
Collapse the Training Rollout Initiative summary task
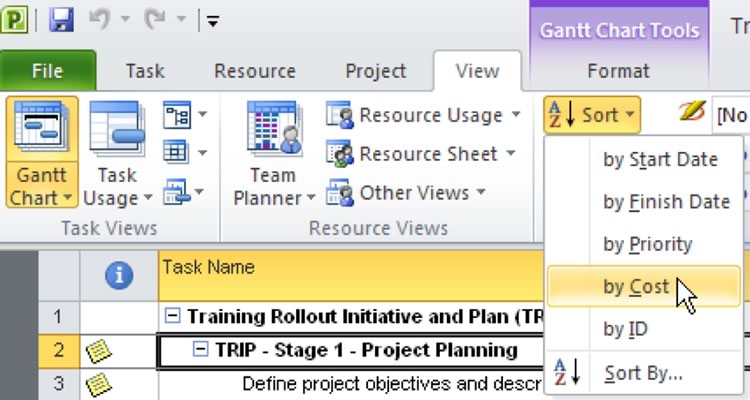coord(173,317)
